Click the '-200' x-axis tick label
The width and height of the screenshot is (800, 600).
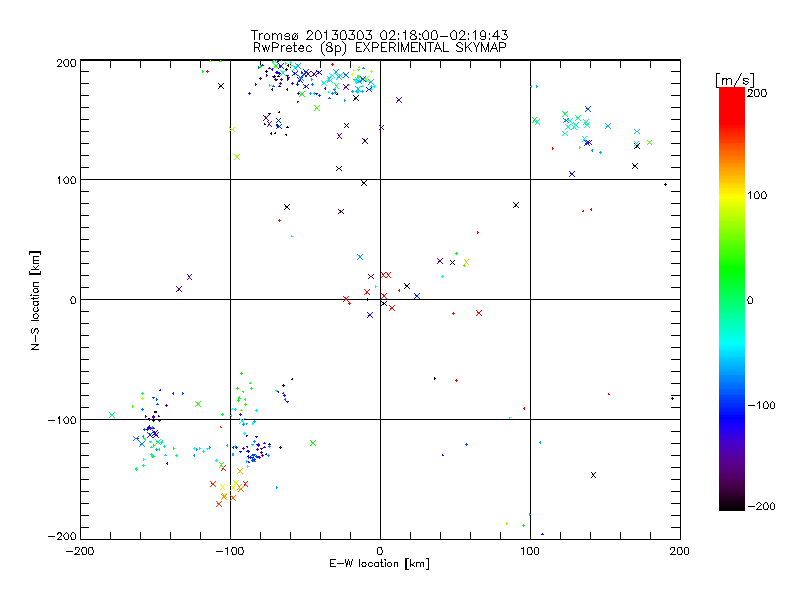[x=80, y=551]
